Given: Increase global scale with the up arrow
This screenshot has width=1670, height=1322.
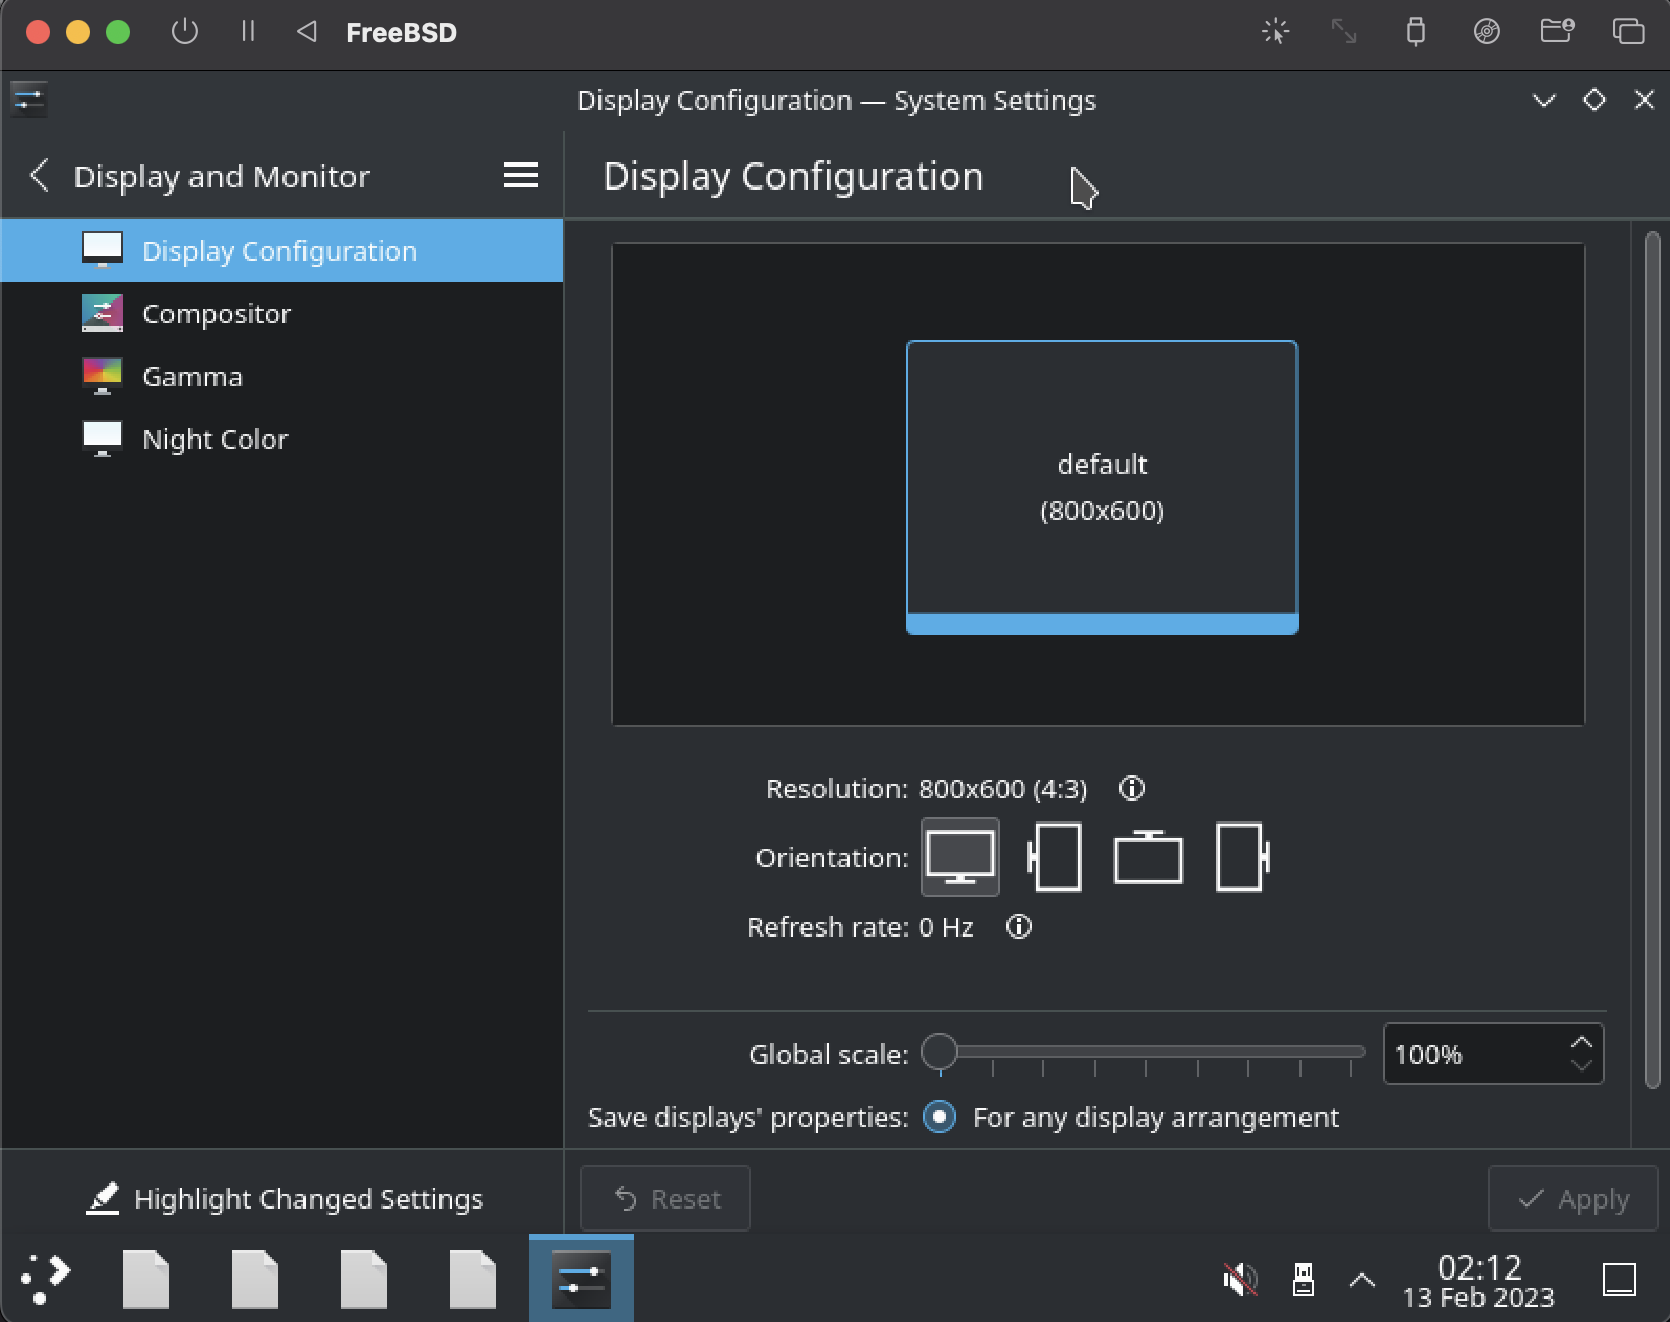Looking at the screenshot, I should coord(1581,1042).
